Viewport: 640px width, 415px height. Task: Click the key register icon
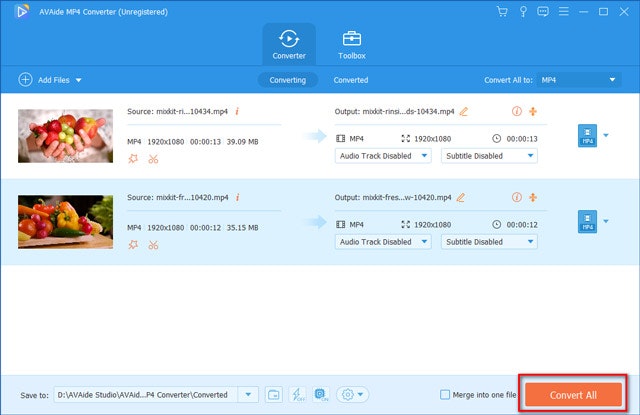[x=523, y=11]
